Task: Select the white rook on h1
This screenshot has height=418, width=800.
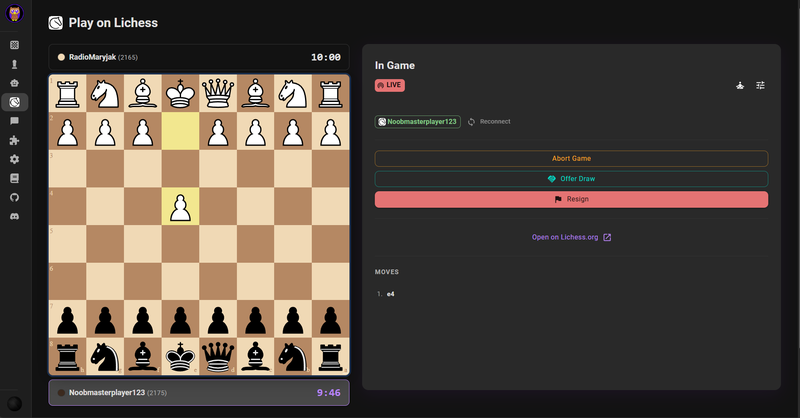Action: coord(67,94)
